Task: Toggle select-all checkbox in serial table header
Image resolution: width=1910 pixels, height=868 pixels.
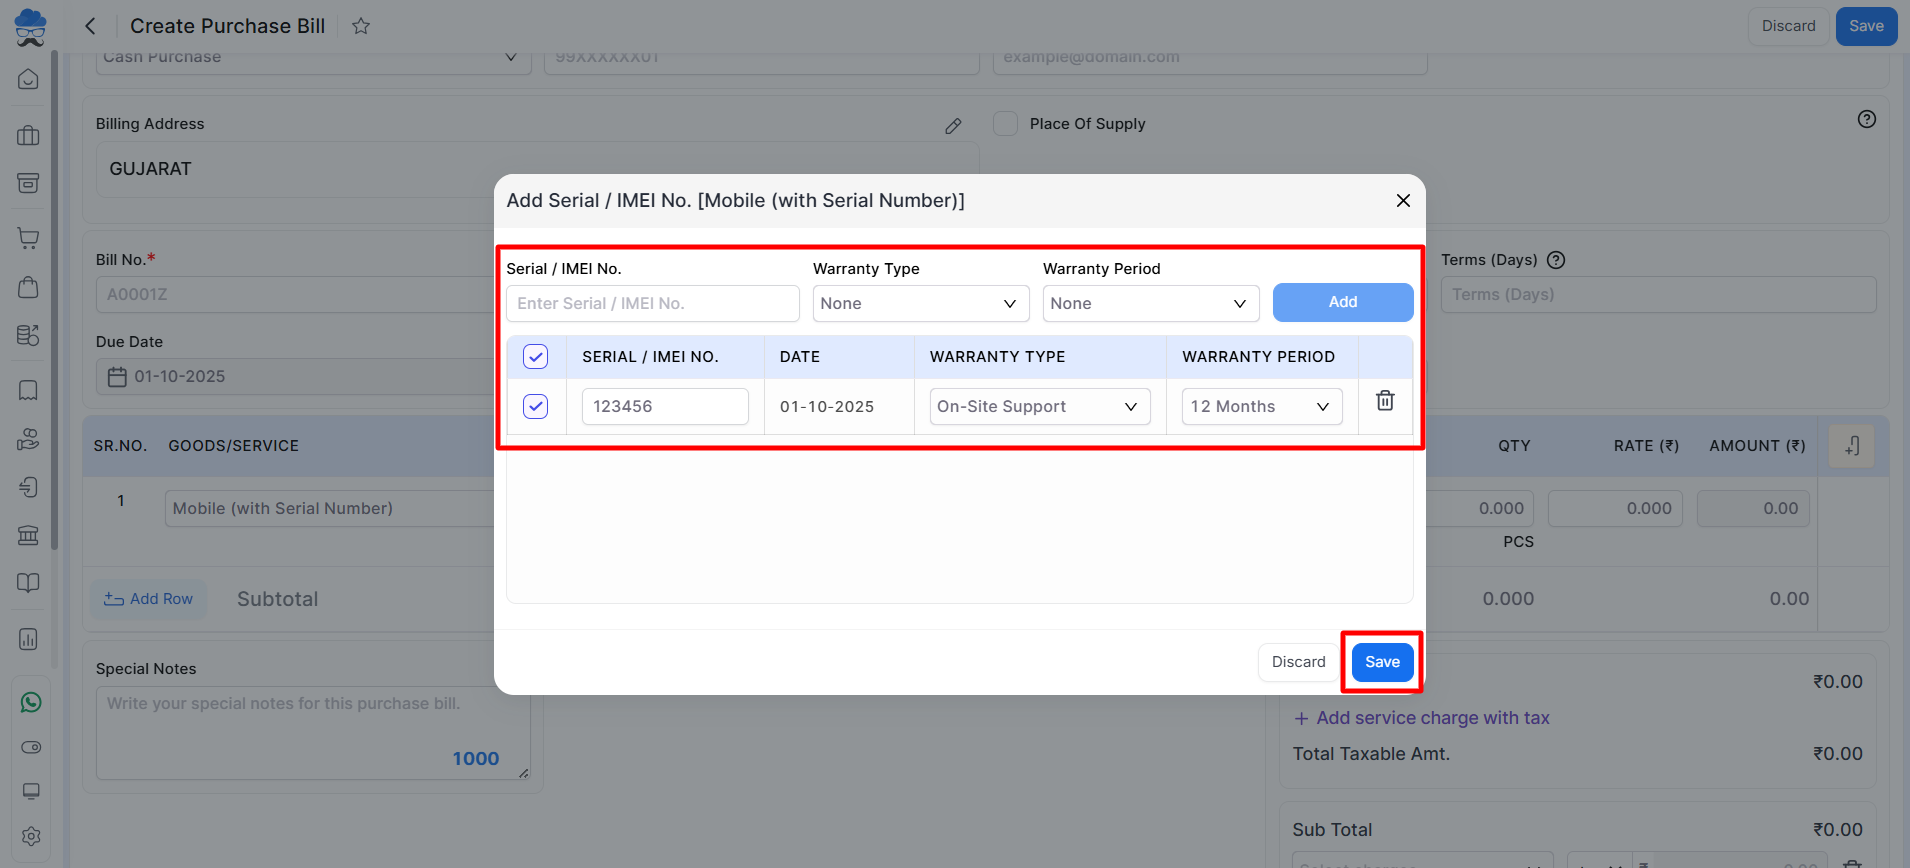Action: click(536, 357)
